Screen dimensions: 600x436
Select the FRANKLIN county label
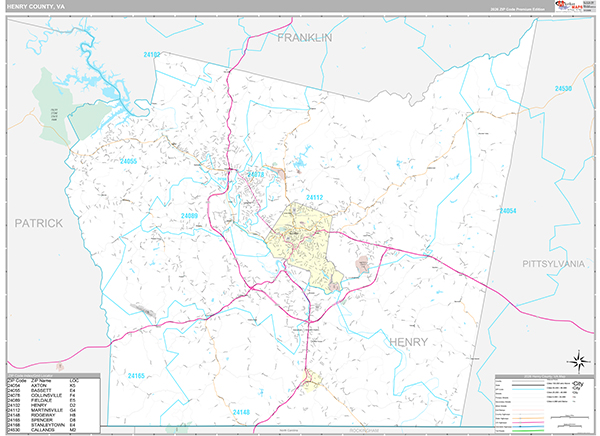[305, 38]
